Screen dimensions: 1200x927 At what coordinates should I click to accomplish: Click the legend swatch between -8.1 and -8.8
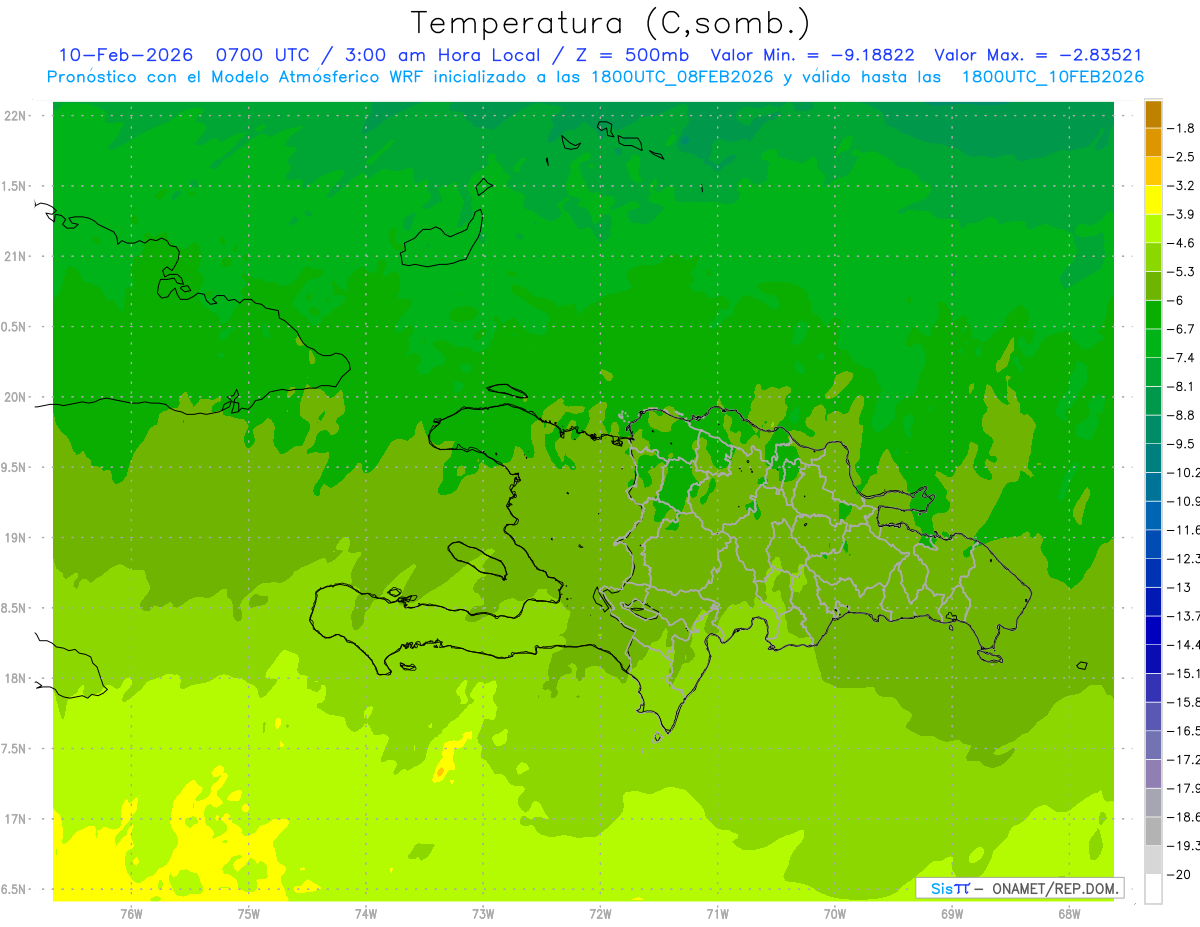[x=1153, y=401]
